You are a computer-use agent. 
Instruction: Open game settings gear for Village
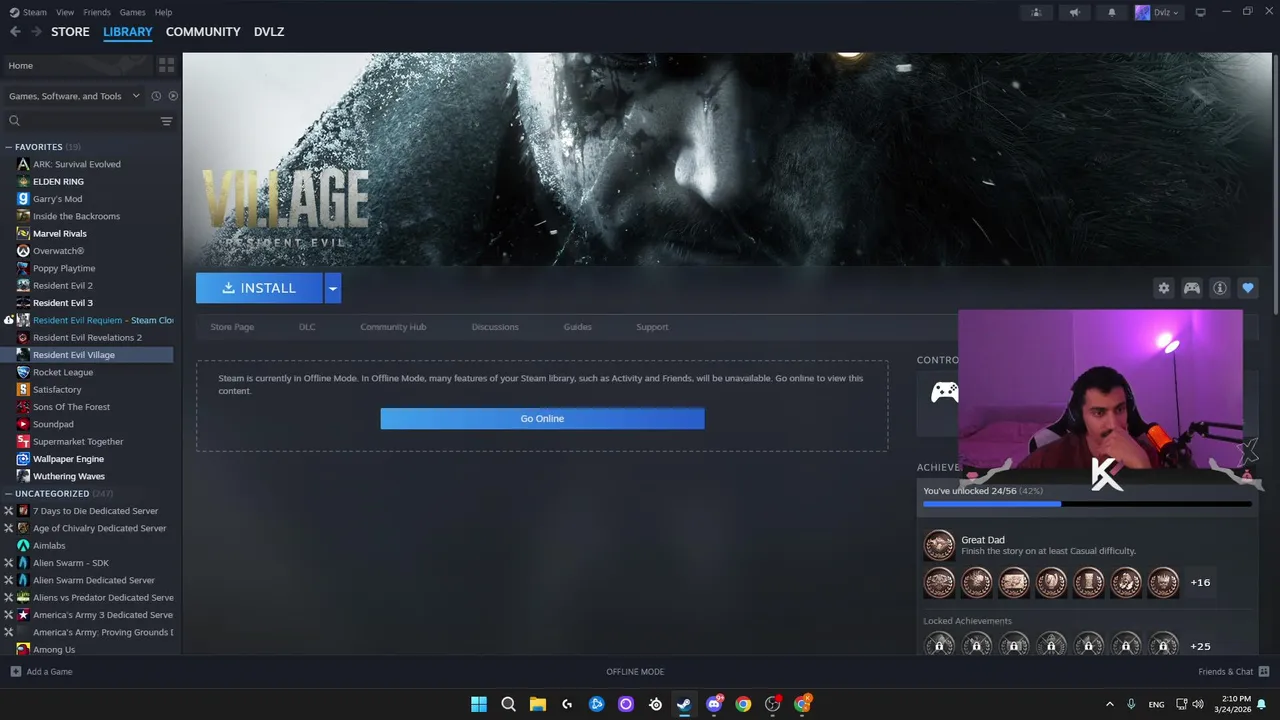(x=1164, y=288)
